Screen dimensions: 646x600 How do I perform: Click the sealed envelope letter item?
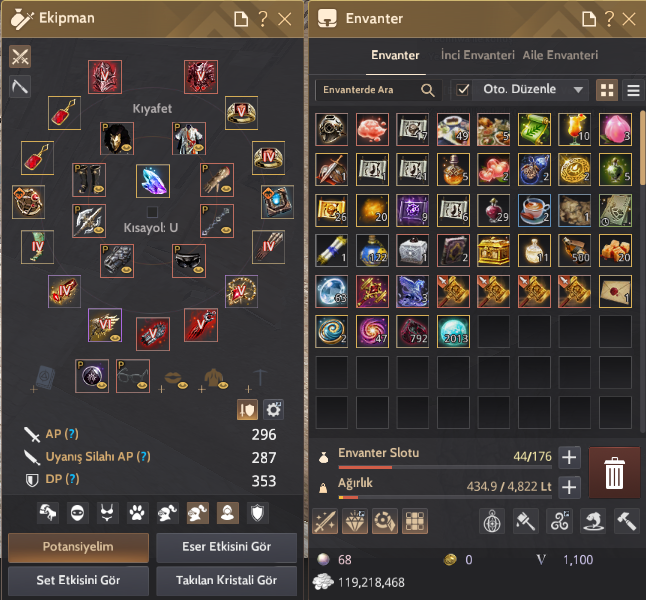tap(615, 291)
